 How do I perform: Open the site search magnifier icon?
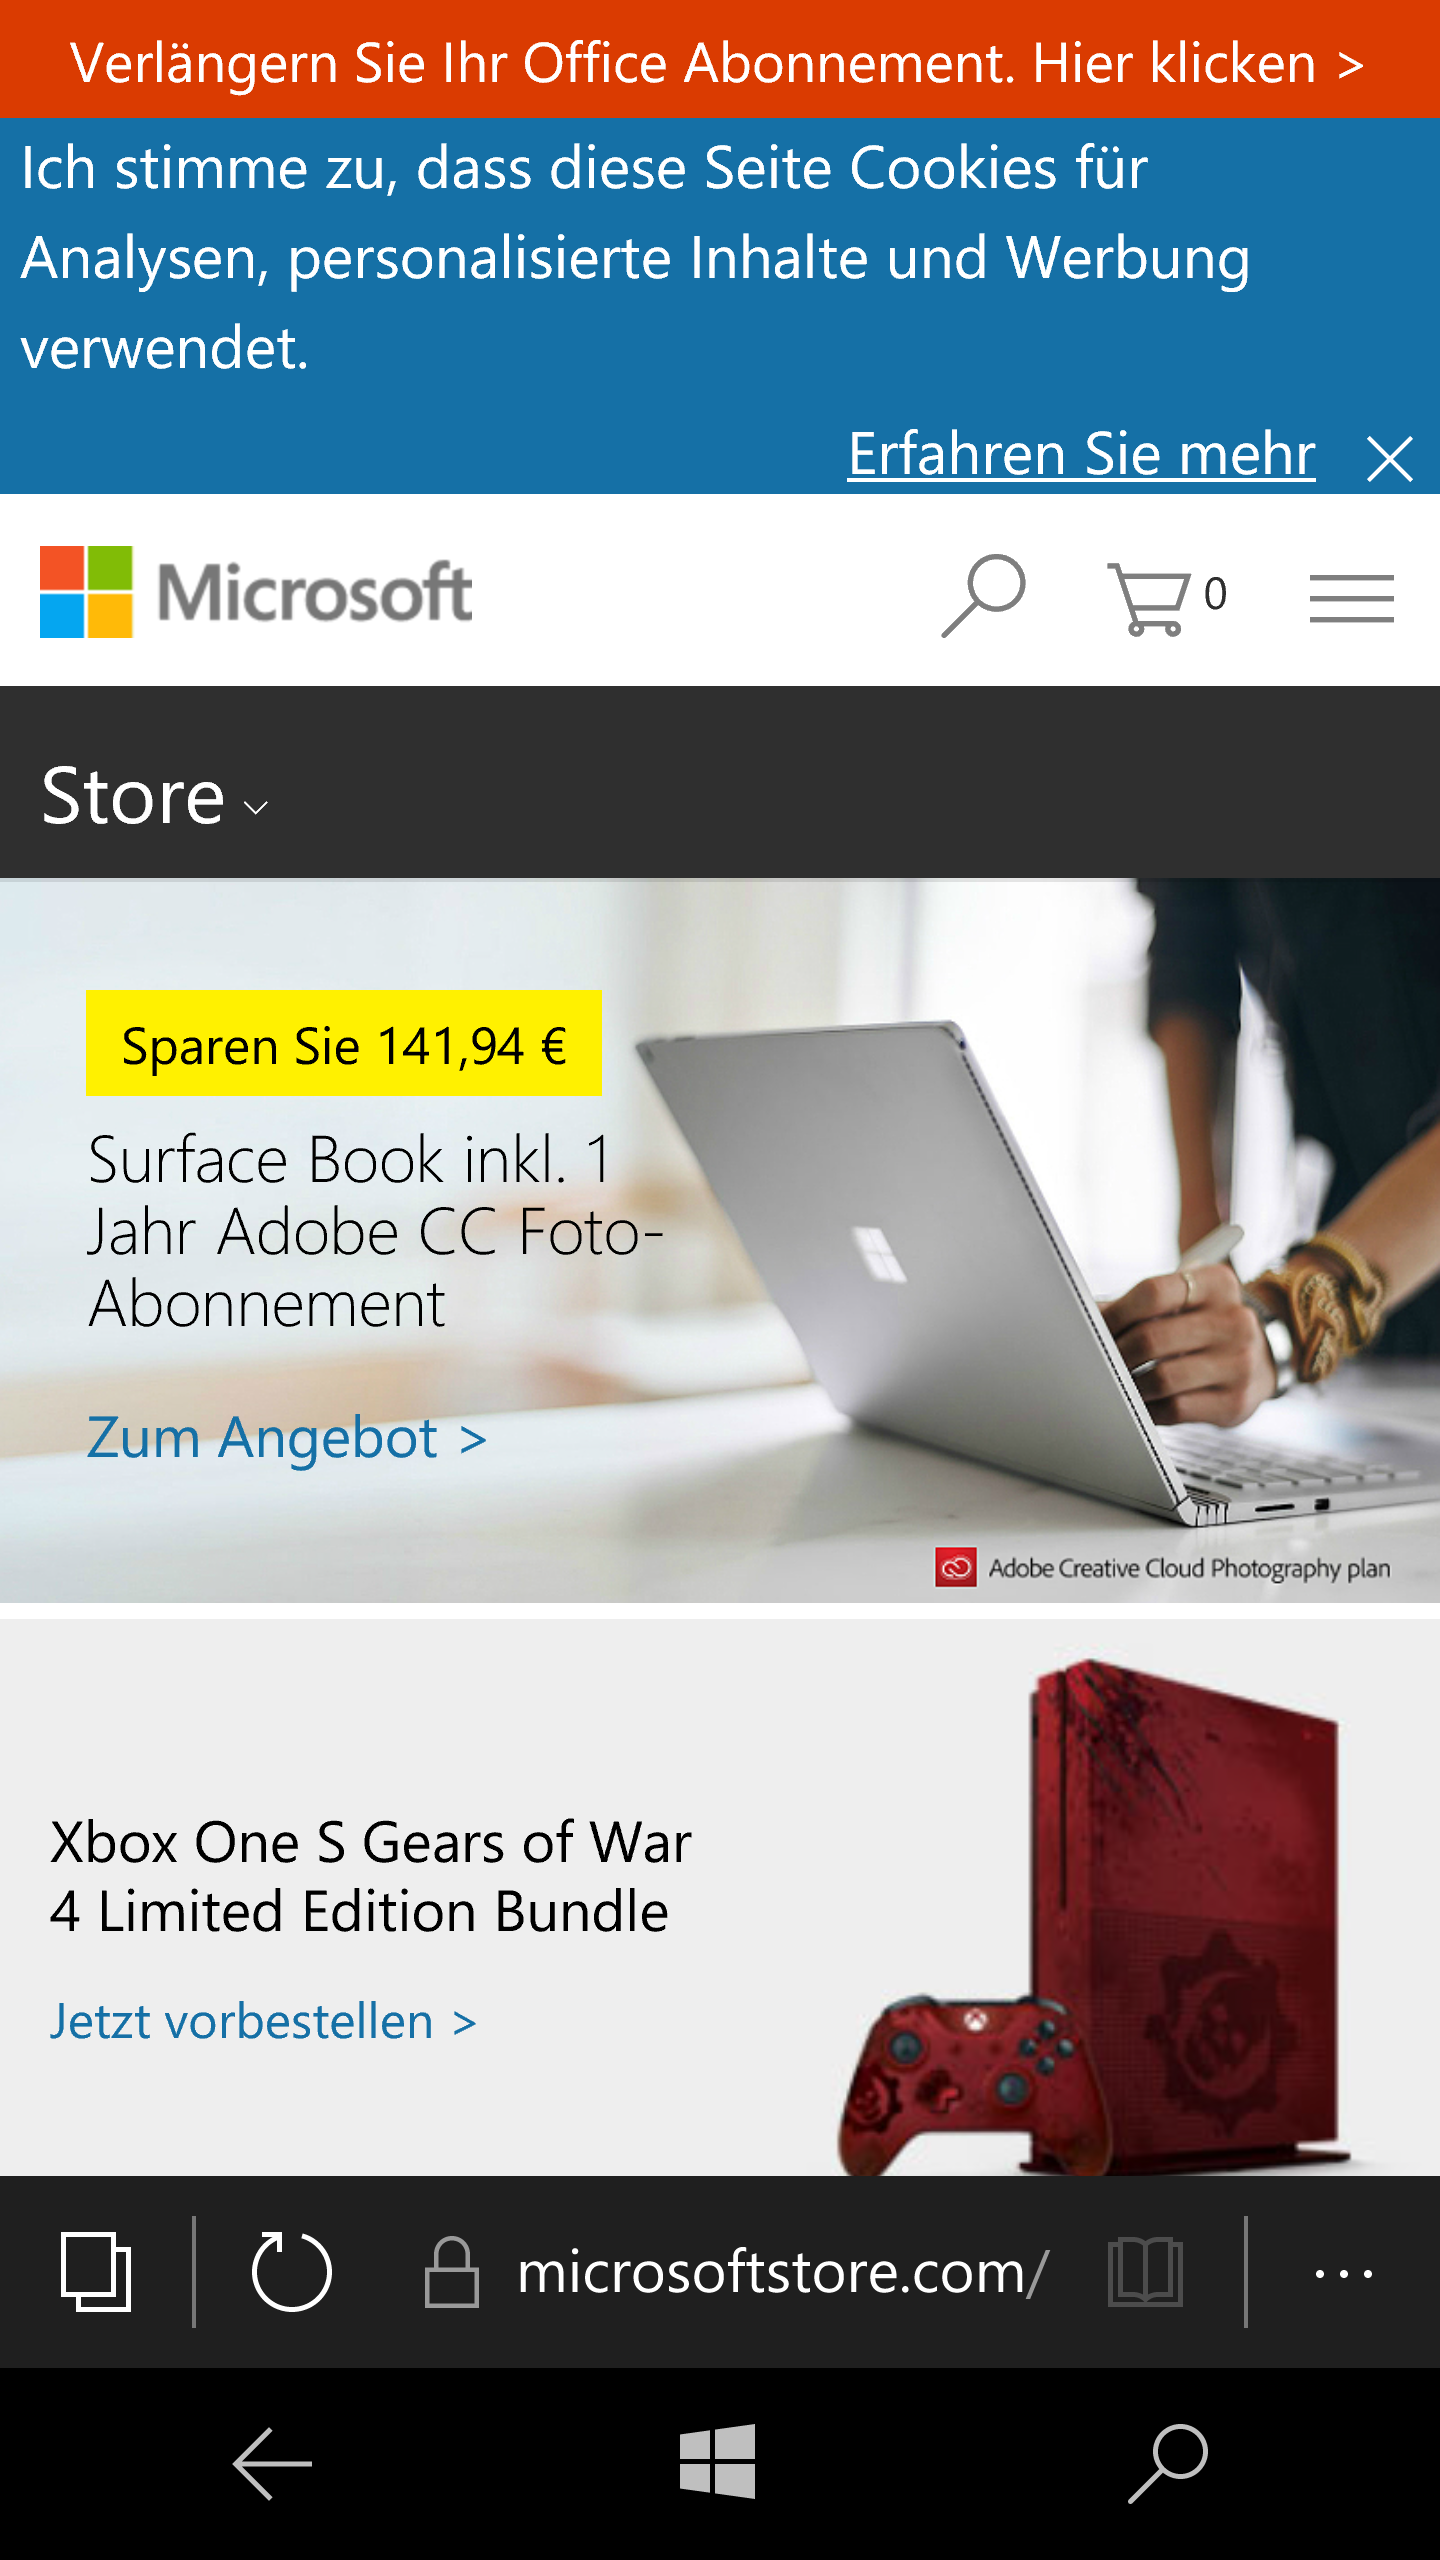[x=984, y=596]
